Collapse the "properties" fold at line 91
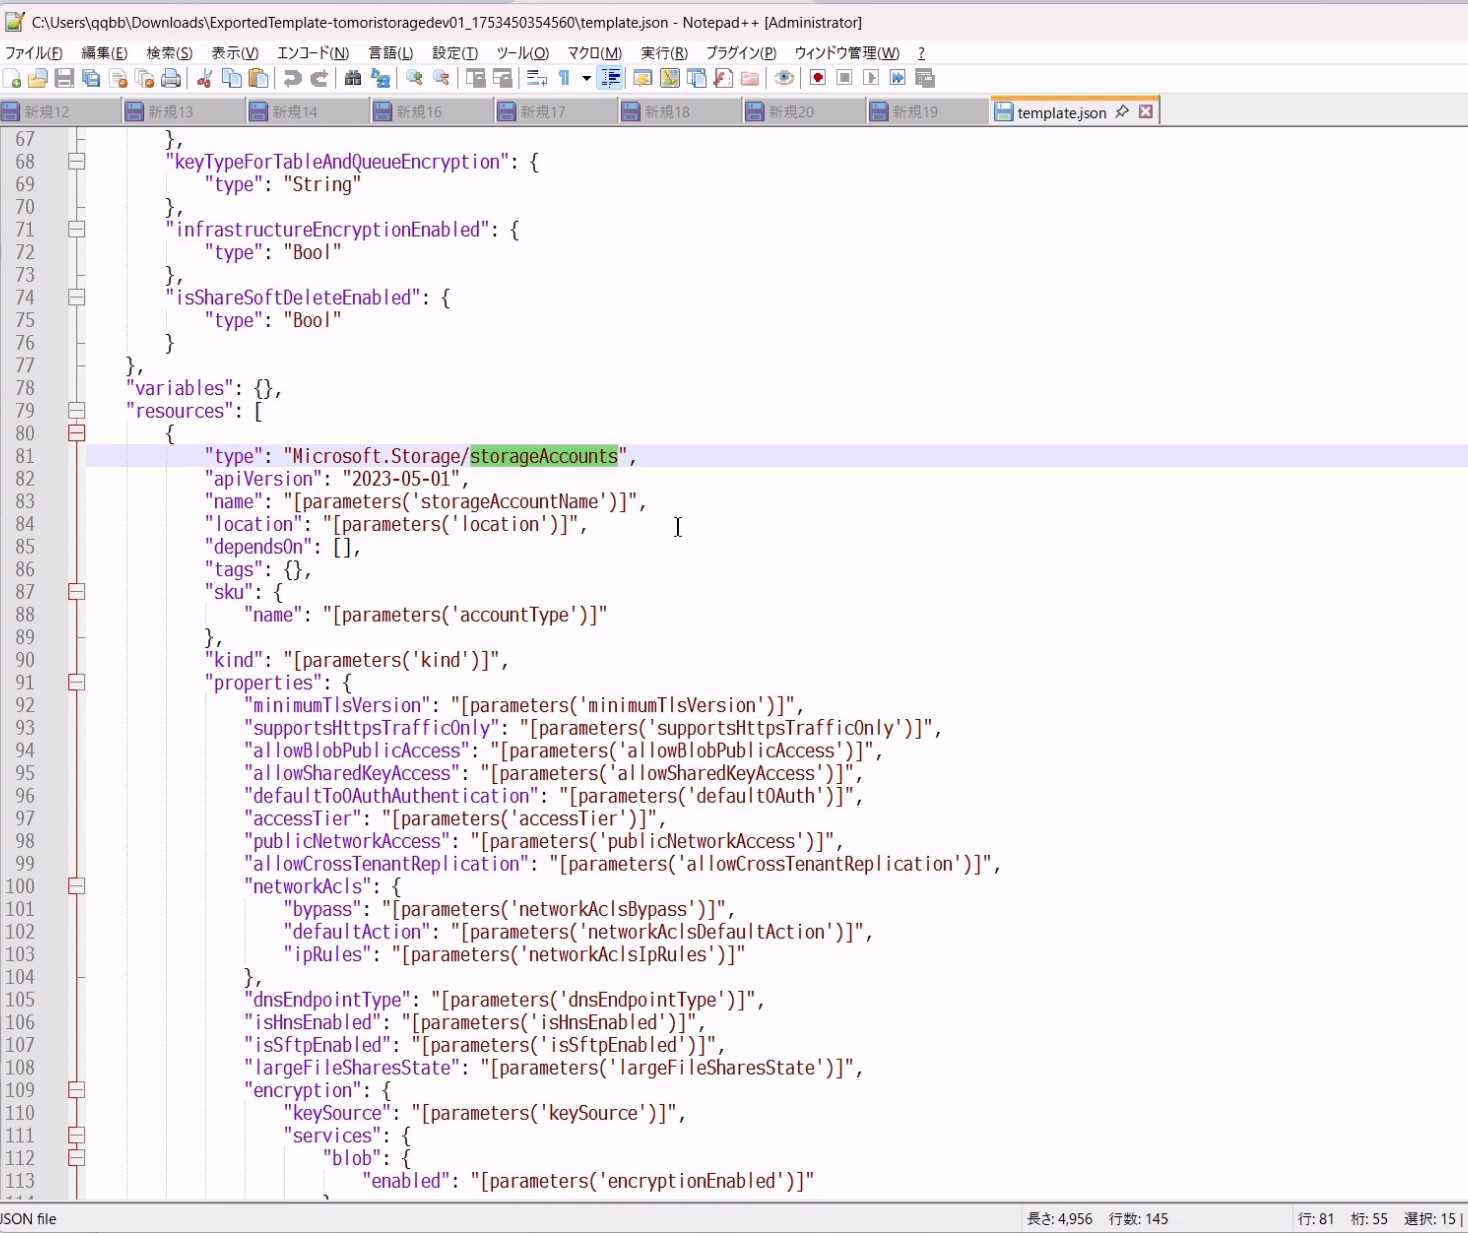 76,682
